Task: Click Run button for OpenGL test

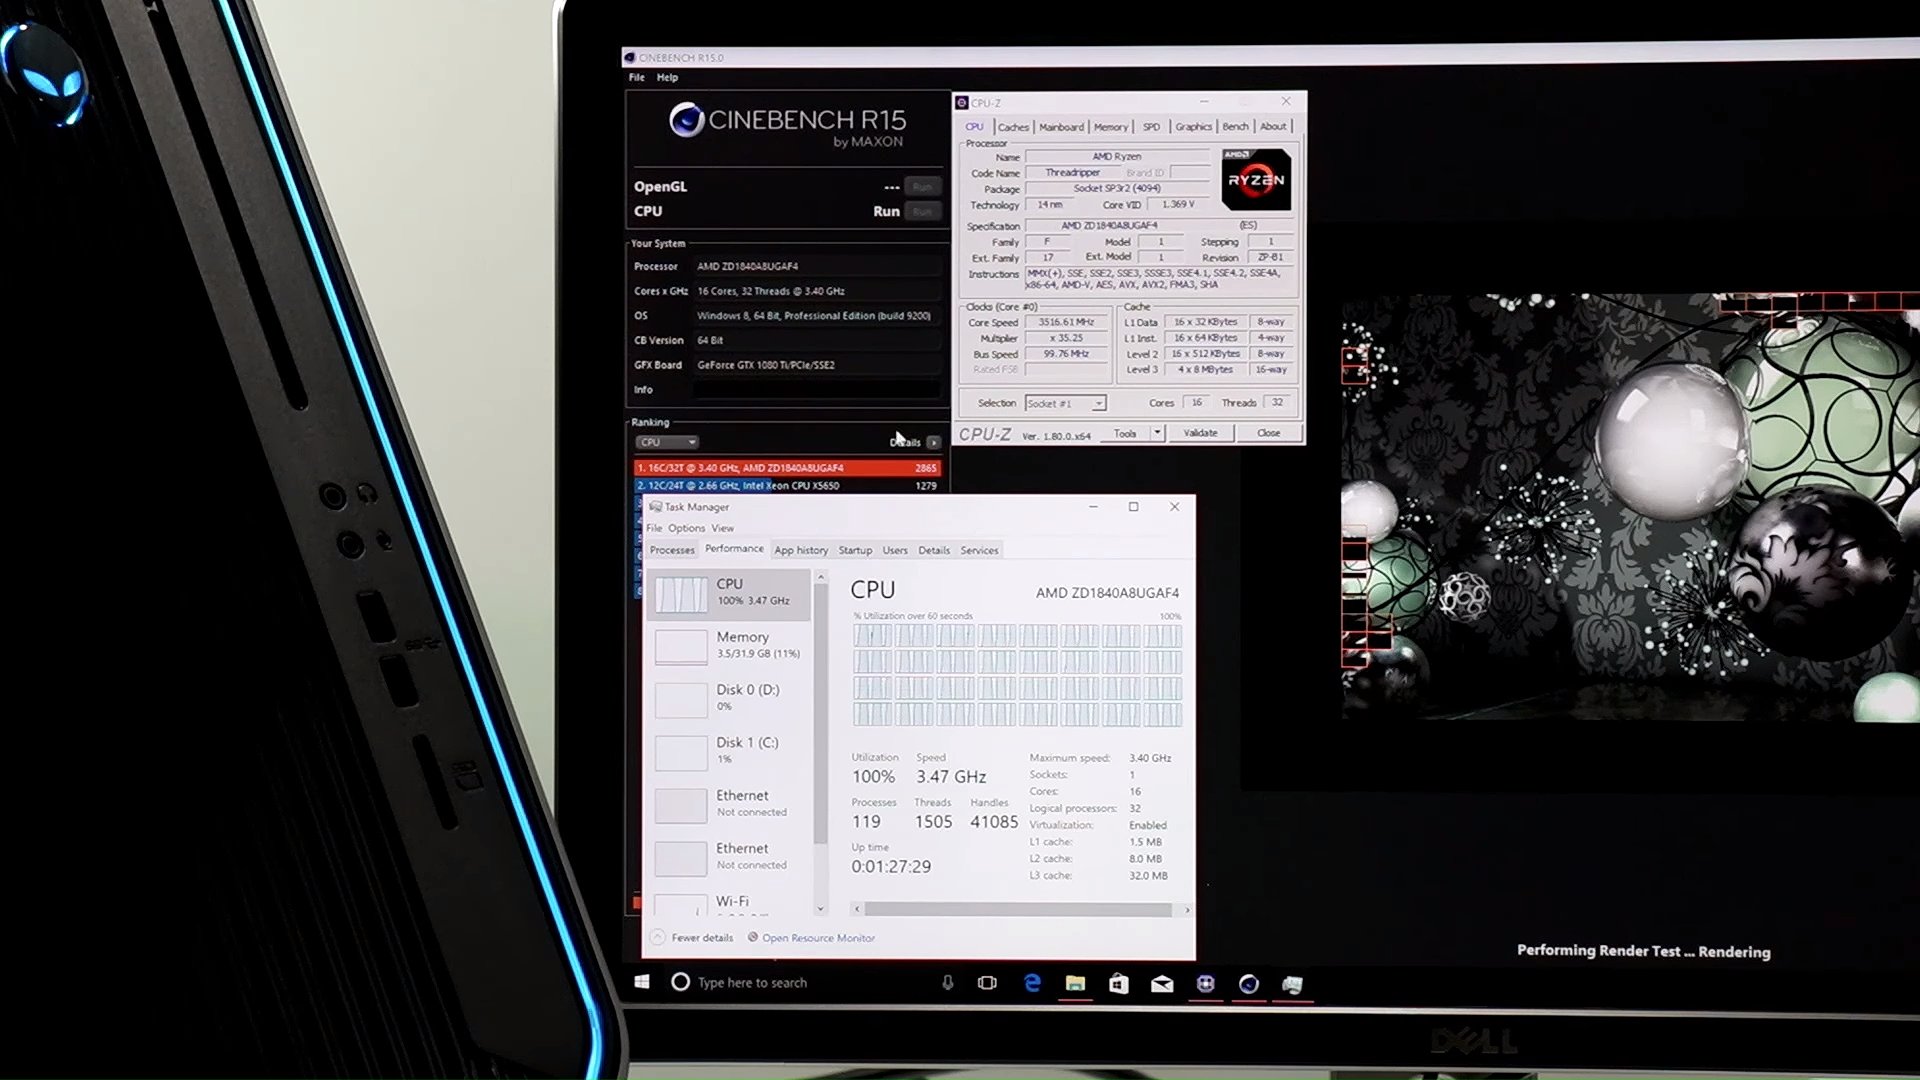Action: 922,186
